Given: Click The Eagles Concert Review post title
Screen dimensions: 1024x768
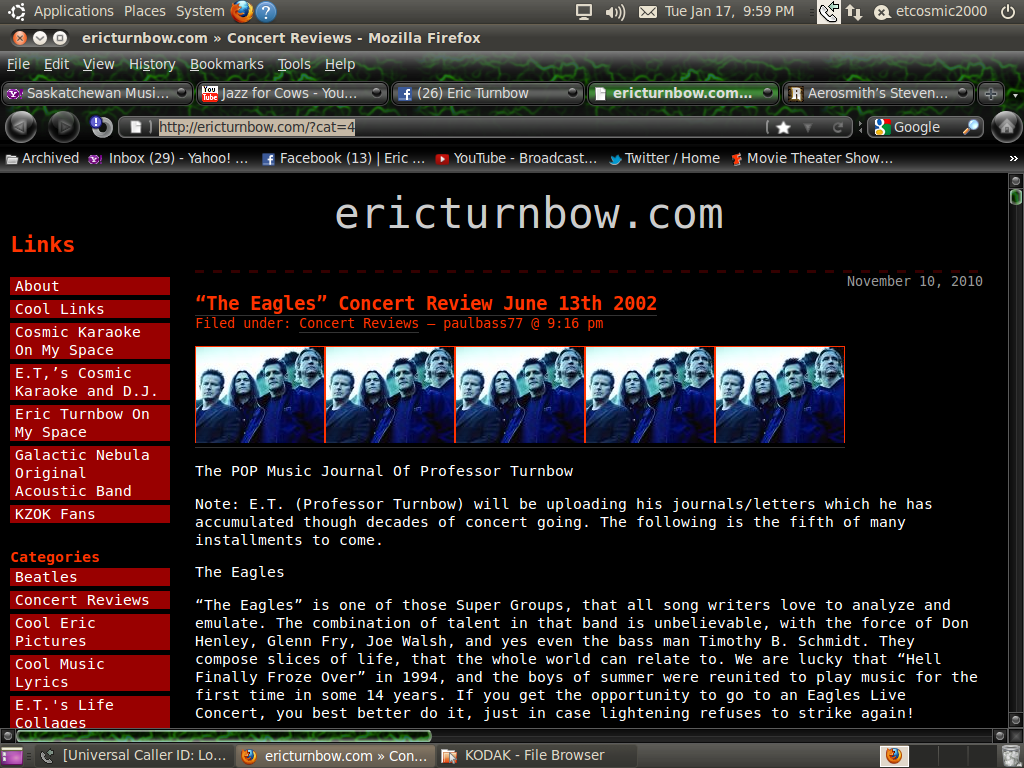Looking at the screenshot, I should (425, 304).
